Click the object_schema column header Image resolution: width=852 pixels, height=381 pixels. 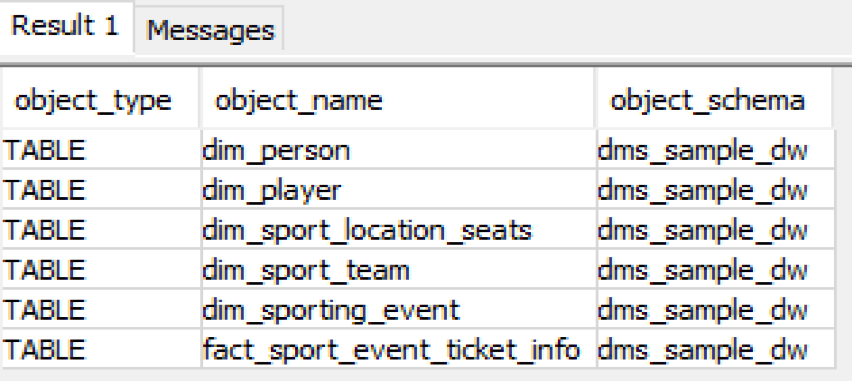coord(714,98)
